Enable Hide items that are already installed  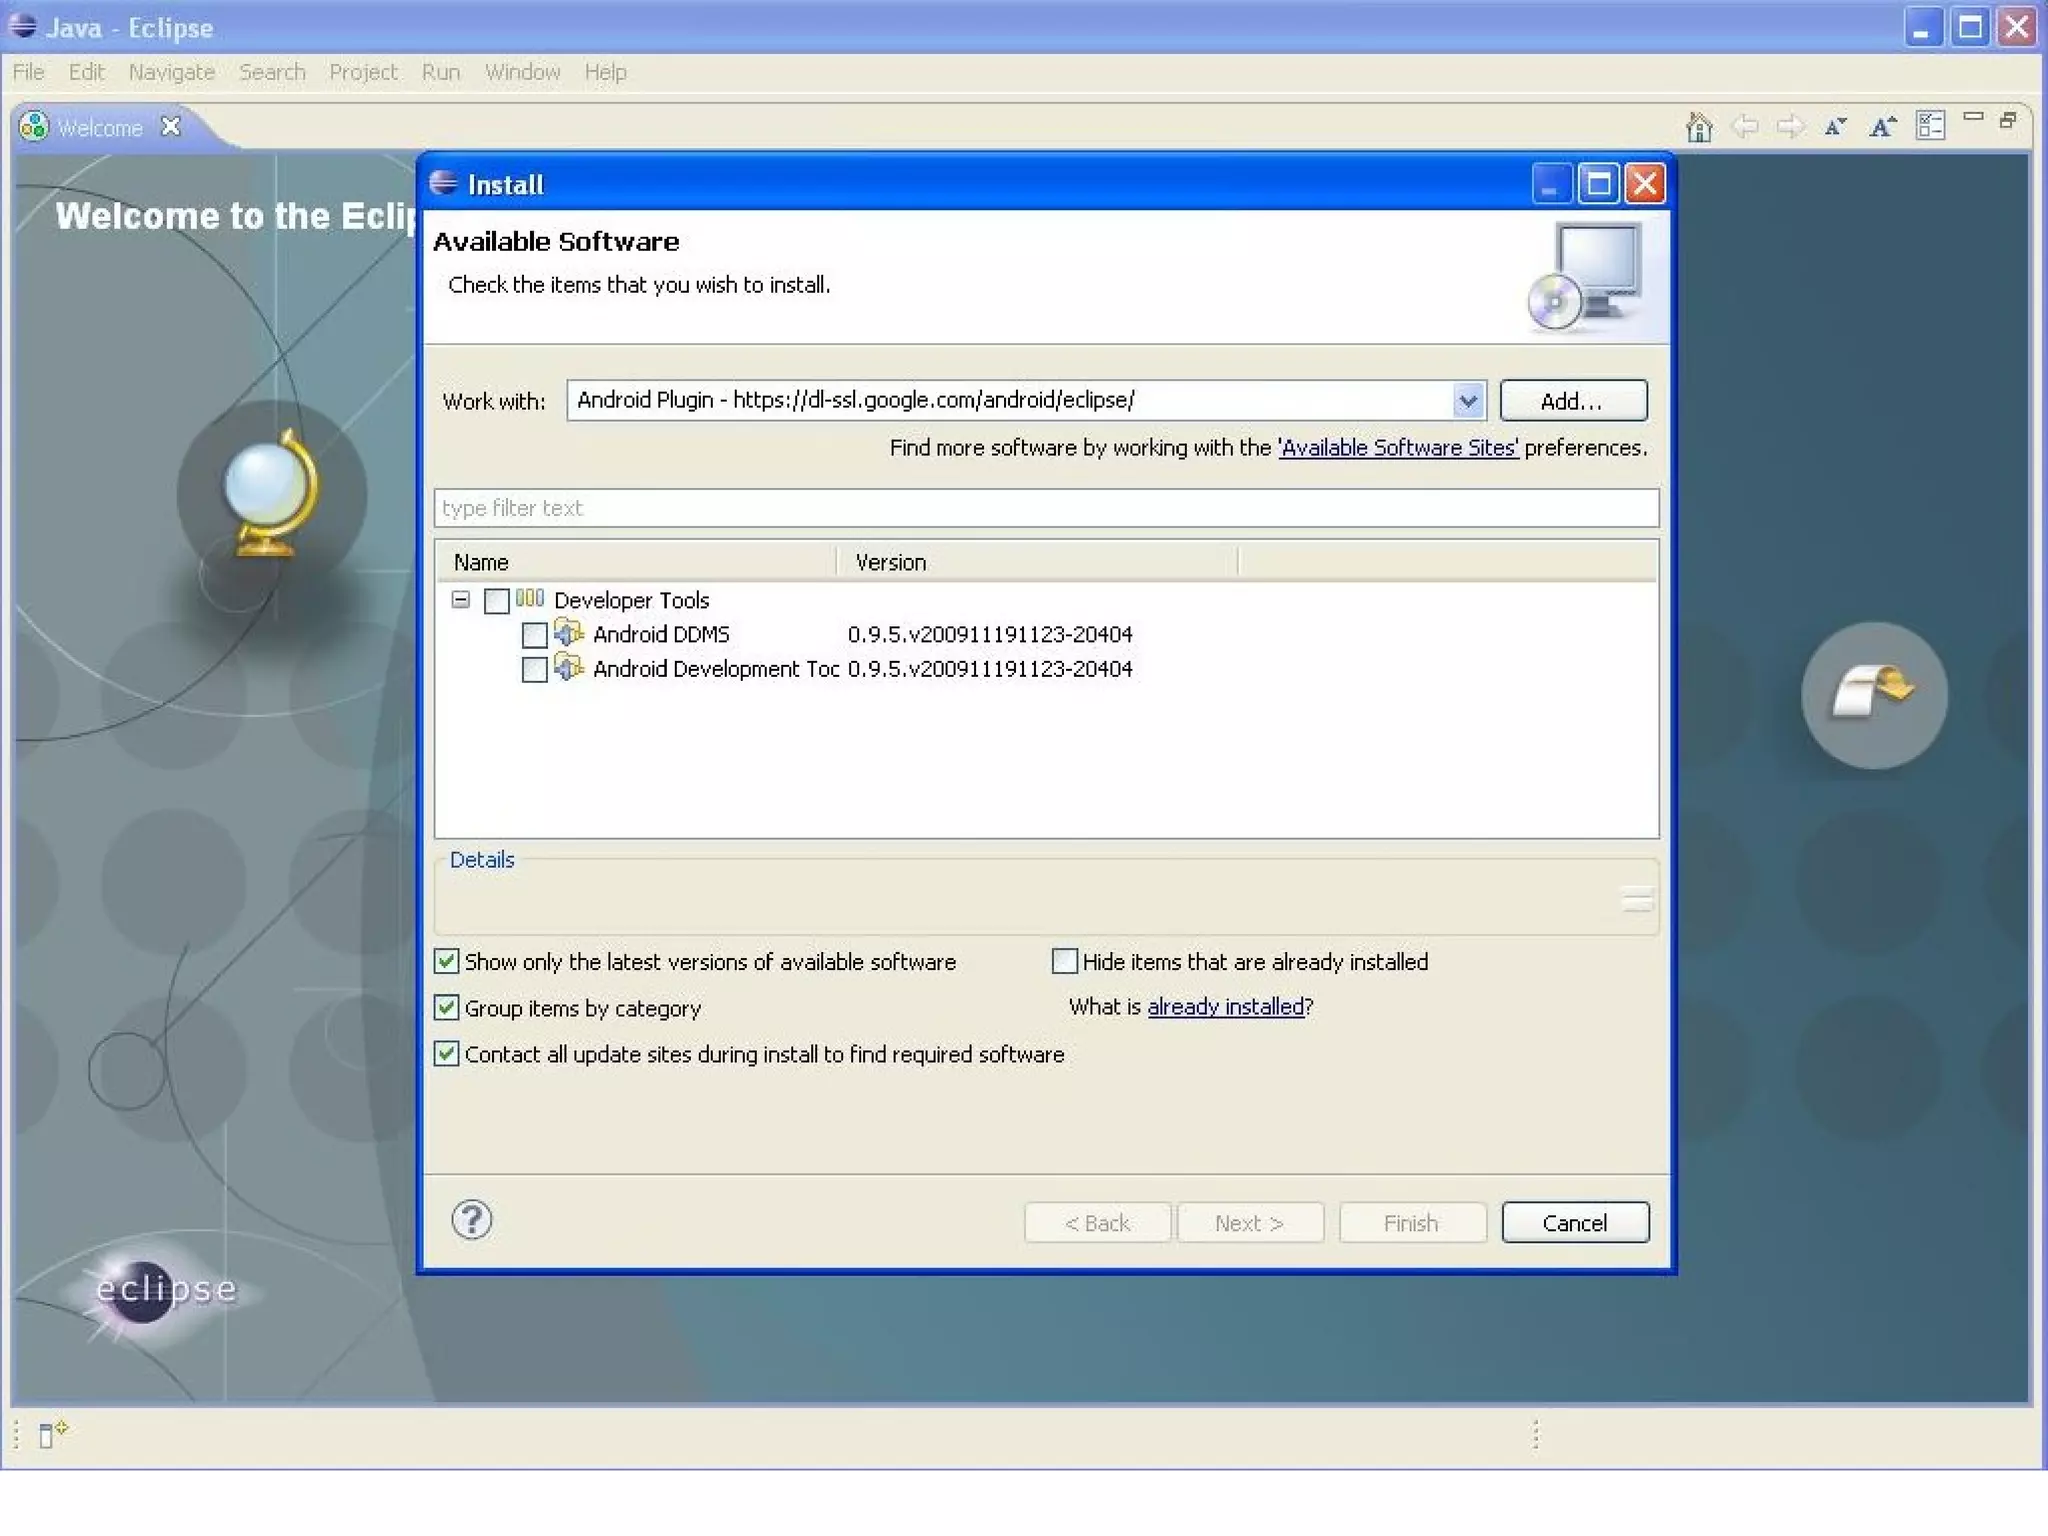[1064, 961]
